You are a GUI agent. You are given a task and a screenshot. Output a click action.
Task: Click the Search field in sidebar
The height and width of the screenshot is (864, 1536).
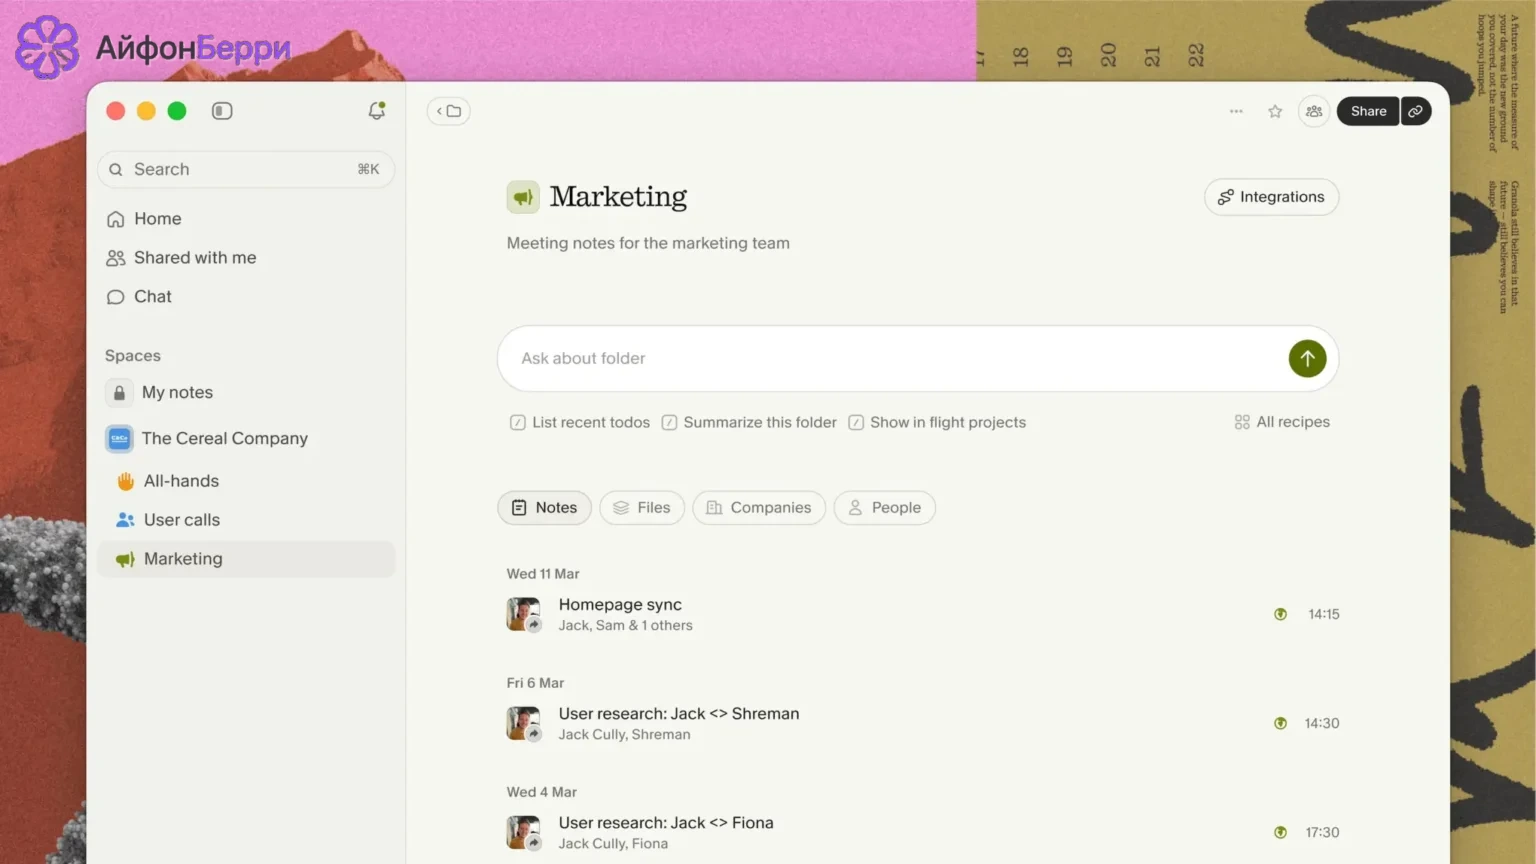pyautogui.click(x=246, y=169)
